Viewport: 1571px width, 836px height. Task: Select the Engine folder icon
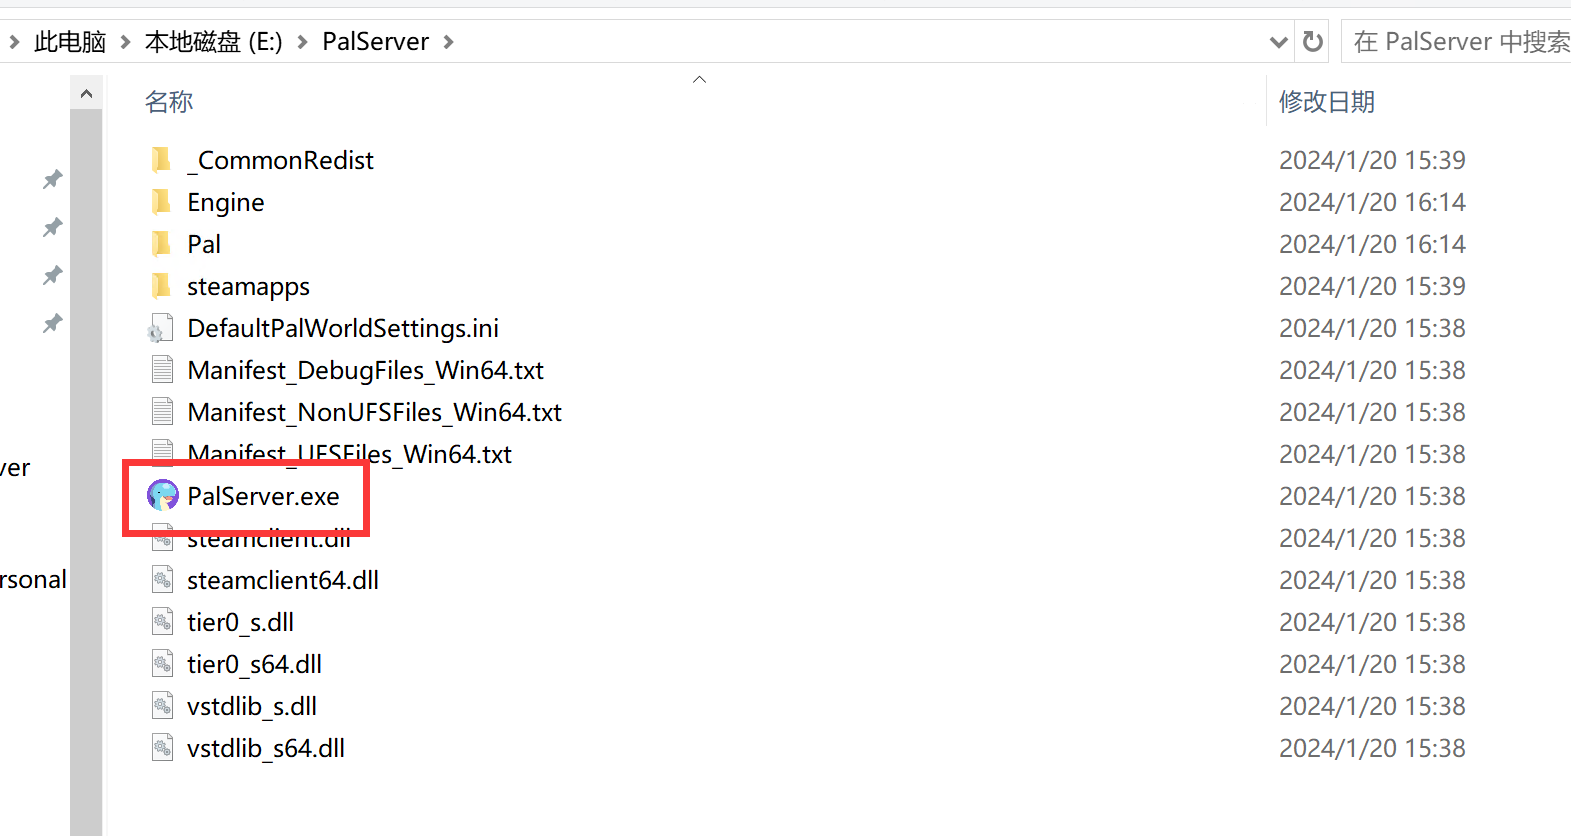[161, 202]
